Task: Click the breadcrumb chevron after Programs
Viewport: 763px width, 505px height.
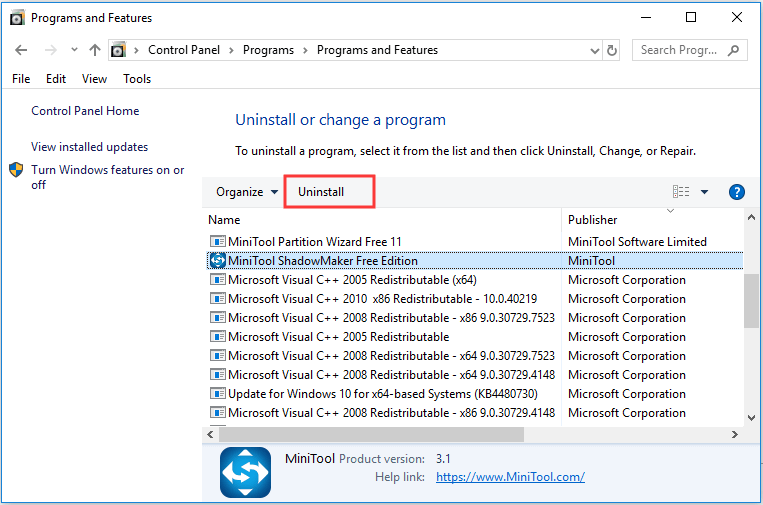Action: tap(305, 51)
